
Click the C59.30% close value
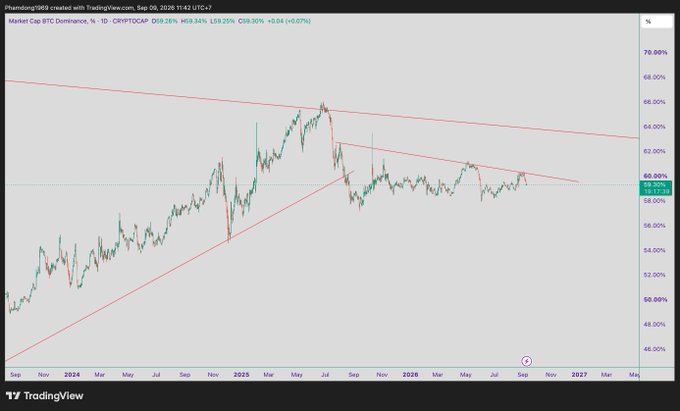click(x=251, y=21)
